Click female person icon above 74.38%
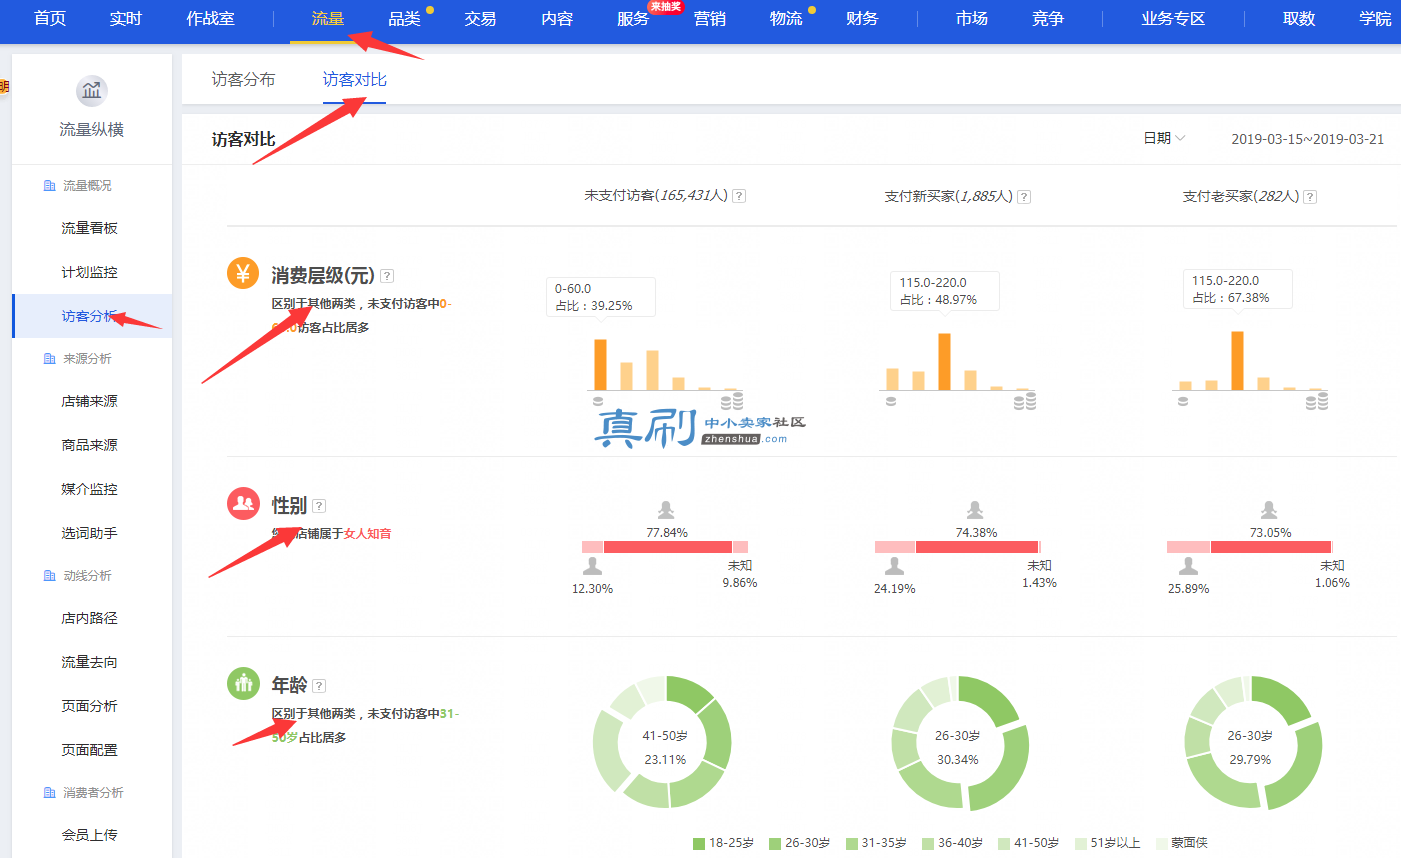 [975, 510]
